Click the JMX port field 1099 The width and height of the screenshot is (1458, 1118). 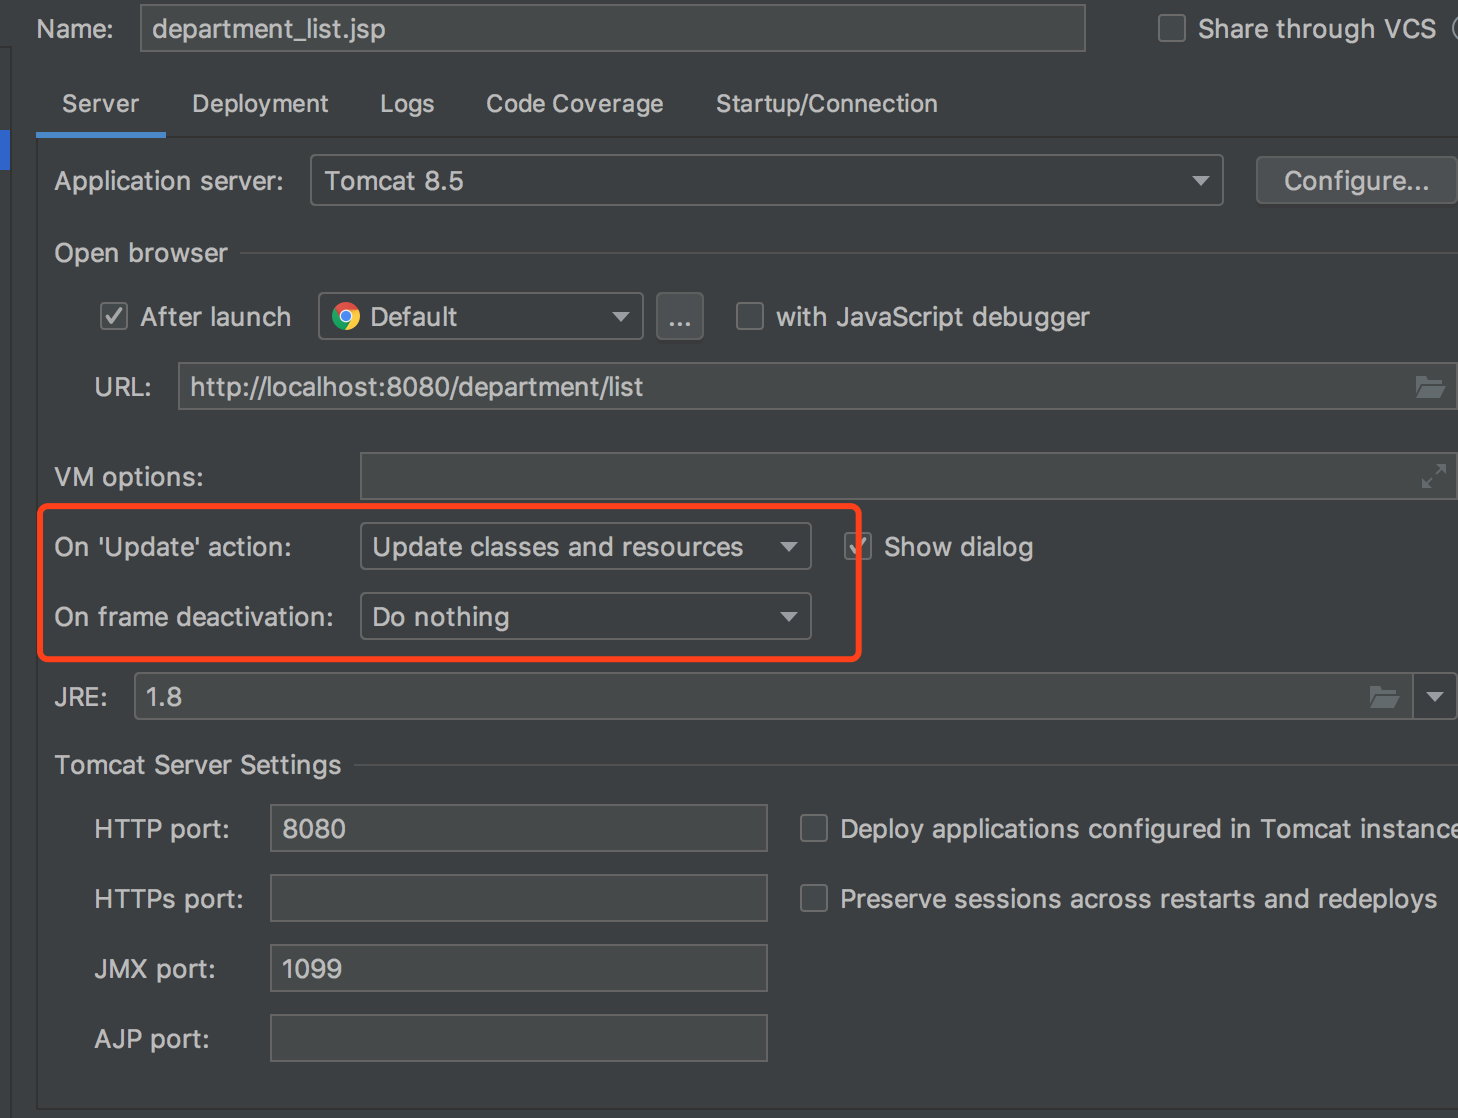(x=519, y=969)
